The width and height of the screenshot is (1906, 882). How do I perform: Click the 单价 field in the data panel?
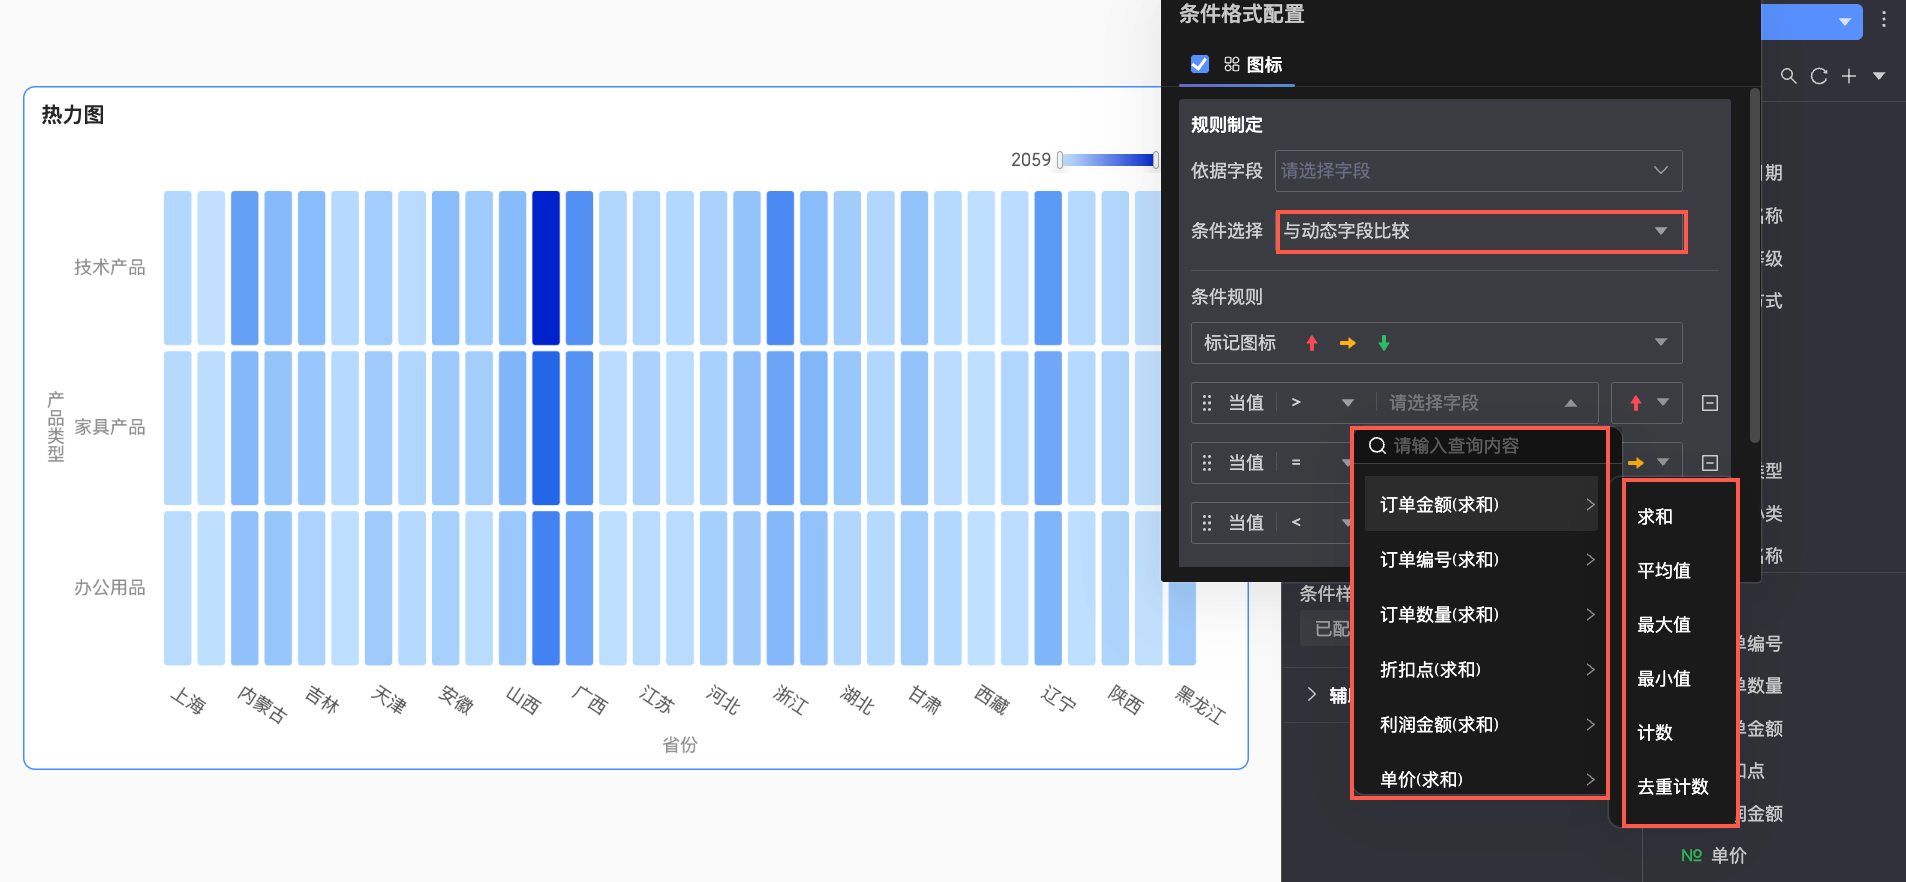(x=1728, y=856)
